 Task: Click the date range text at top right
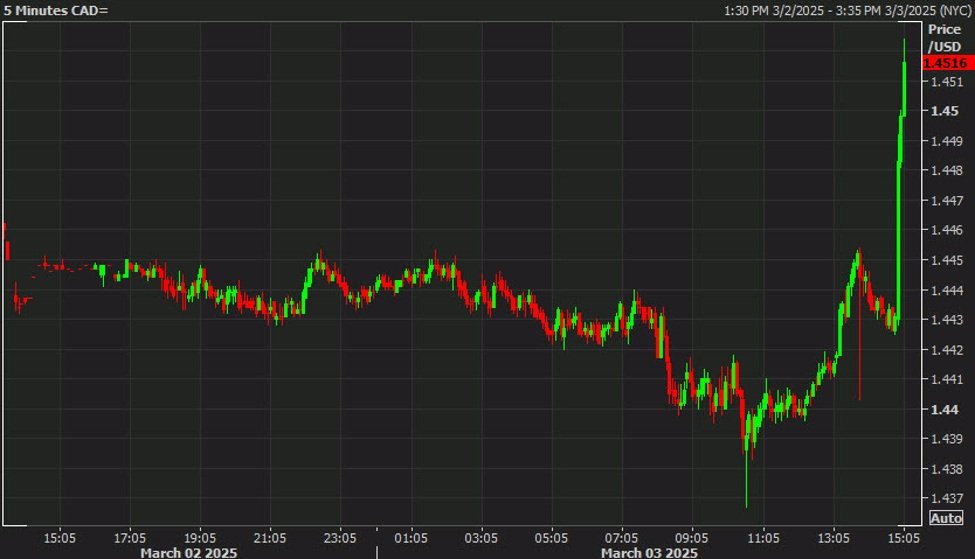[847, 9]
